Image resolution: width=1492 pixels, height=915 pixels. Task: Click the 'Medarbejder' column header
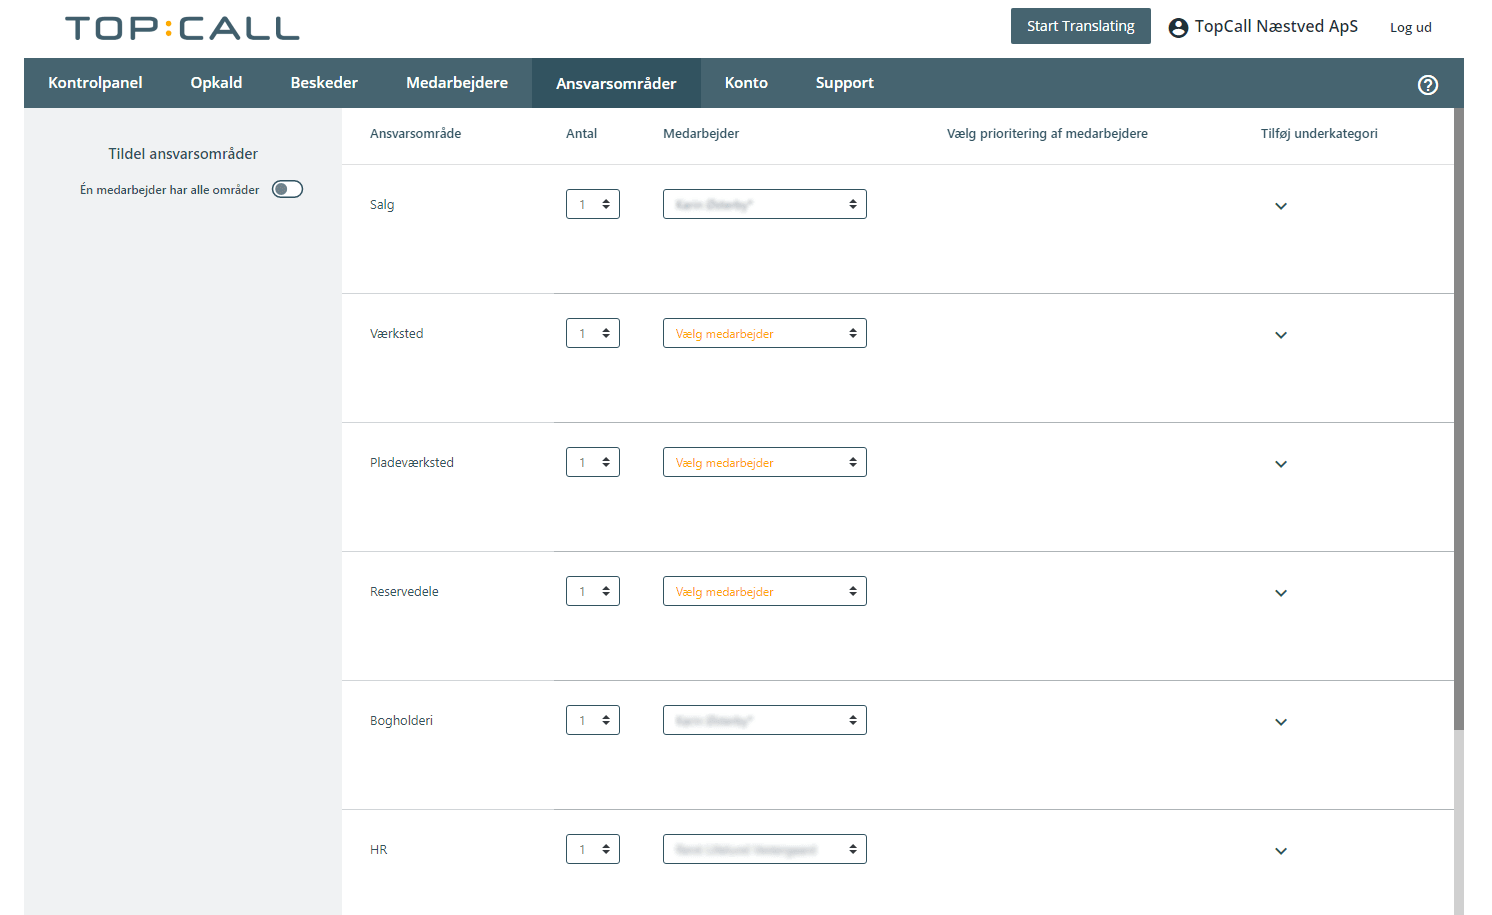(x=701, y=133)
